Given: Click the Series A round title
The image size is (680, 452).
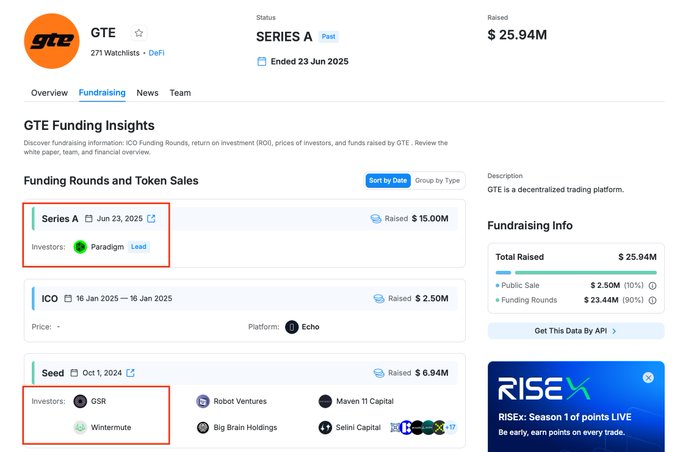Looking at the screenshot, I should pos(60,219).
